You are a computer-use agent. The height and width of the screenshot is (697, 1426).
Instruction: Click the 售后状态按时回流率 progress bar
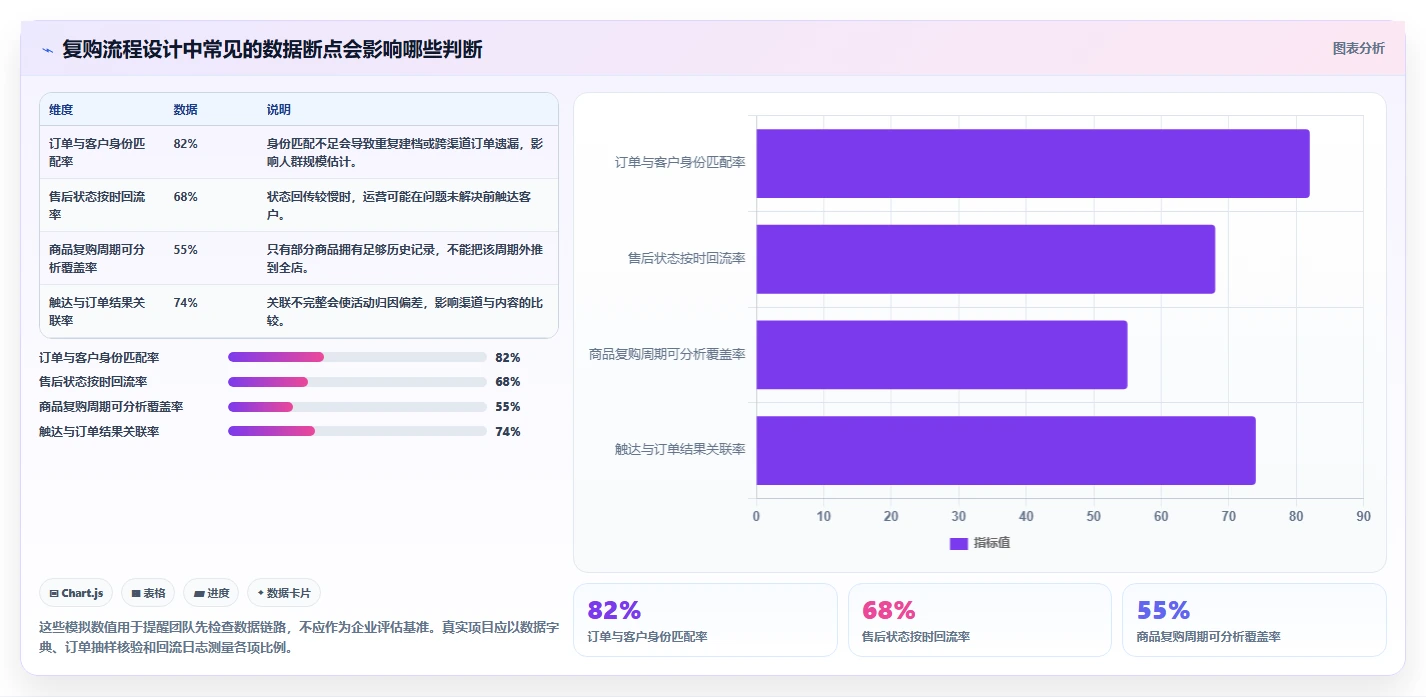coord(357,382)
